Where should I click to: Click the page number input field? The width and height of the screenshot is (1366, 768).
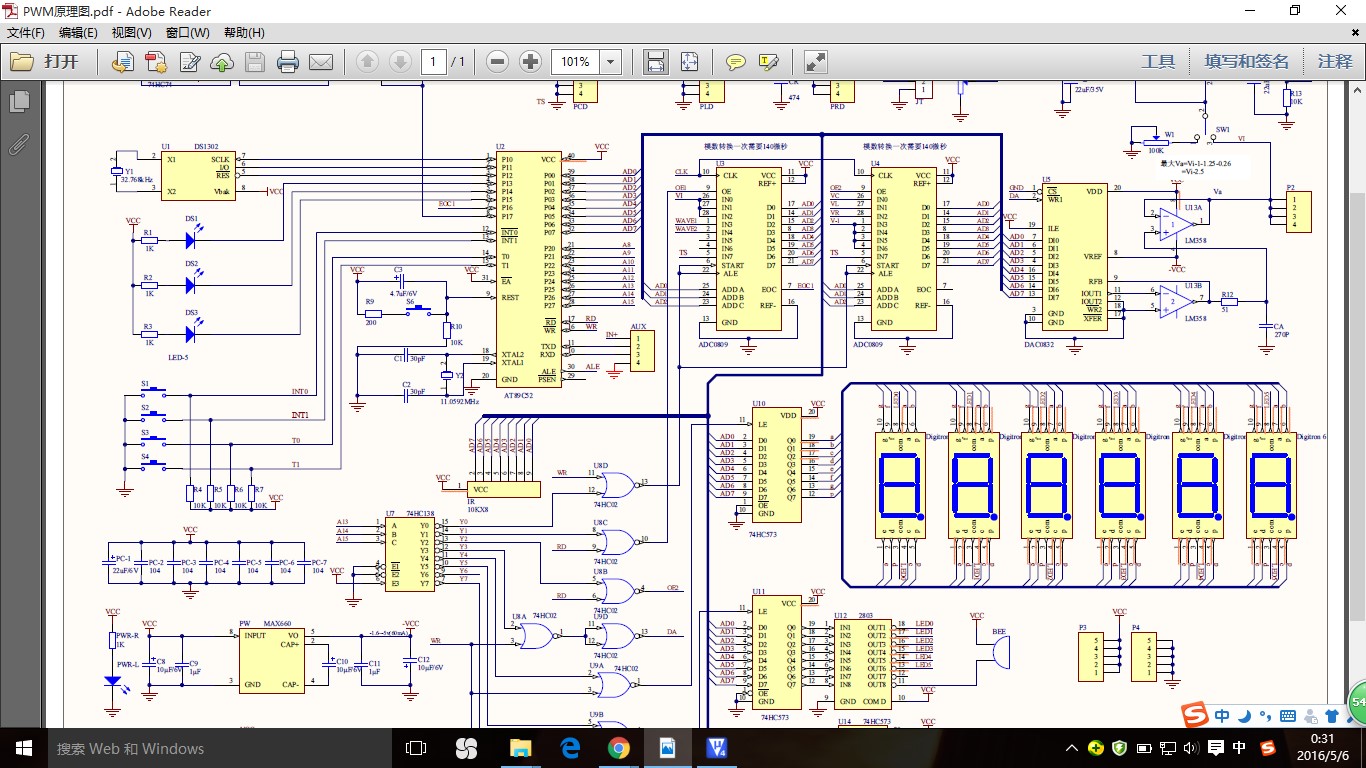pyautogui.click(x=433, y=62)
